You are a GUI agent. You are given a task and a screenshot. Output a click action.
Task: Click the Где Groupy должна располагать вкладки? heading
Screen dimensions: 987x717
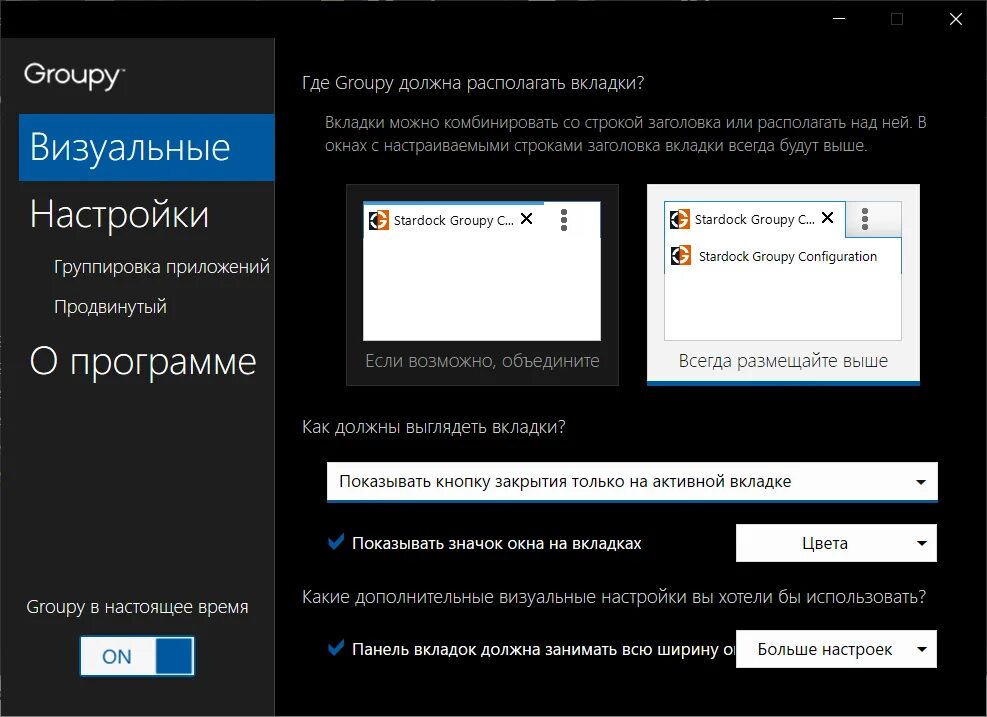click(473, 83)
